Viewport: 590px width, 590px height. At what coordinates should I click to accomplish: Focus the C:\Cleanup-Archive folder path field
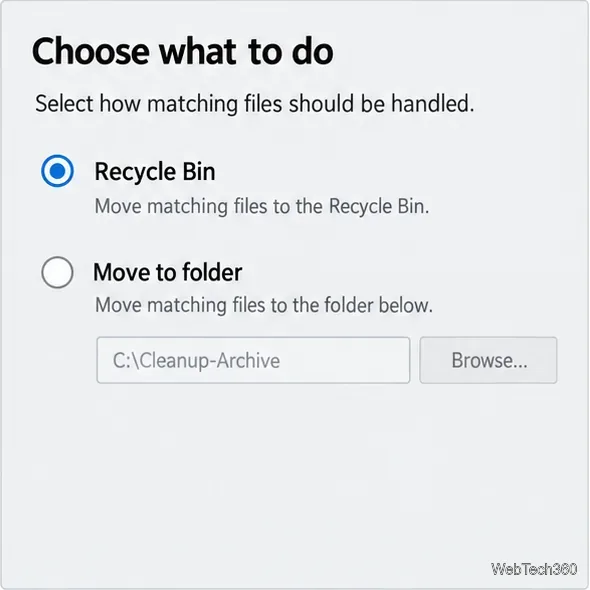253,360
